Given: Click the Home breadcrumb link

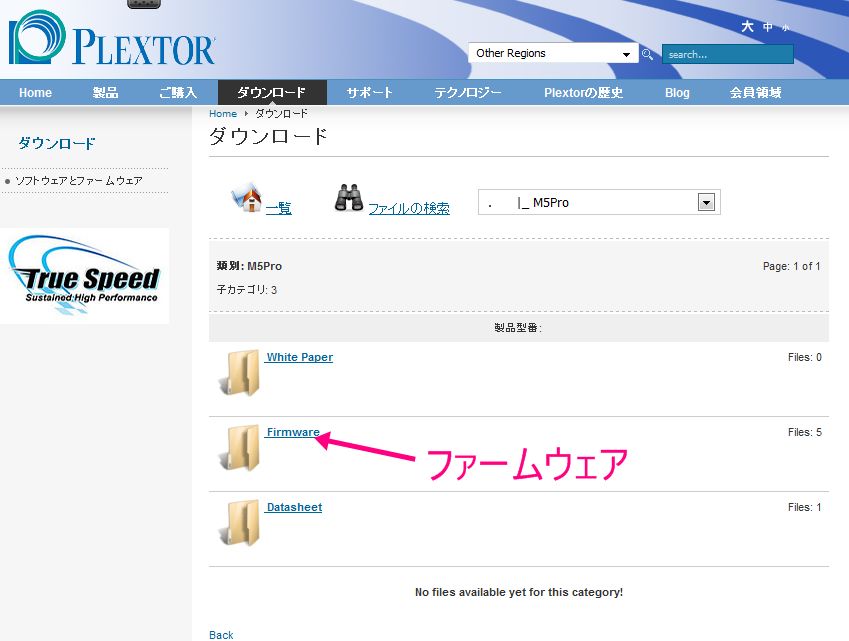Looking at the screenshot, I should pyautogui.click(x=223, y=114).
